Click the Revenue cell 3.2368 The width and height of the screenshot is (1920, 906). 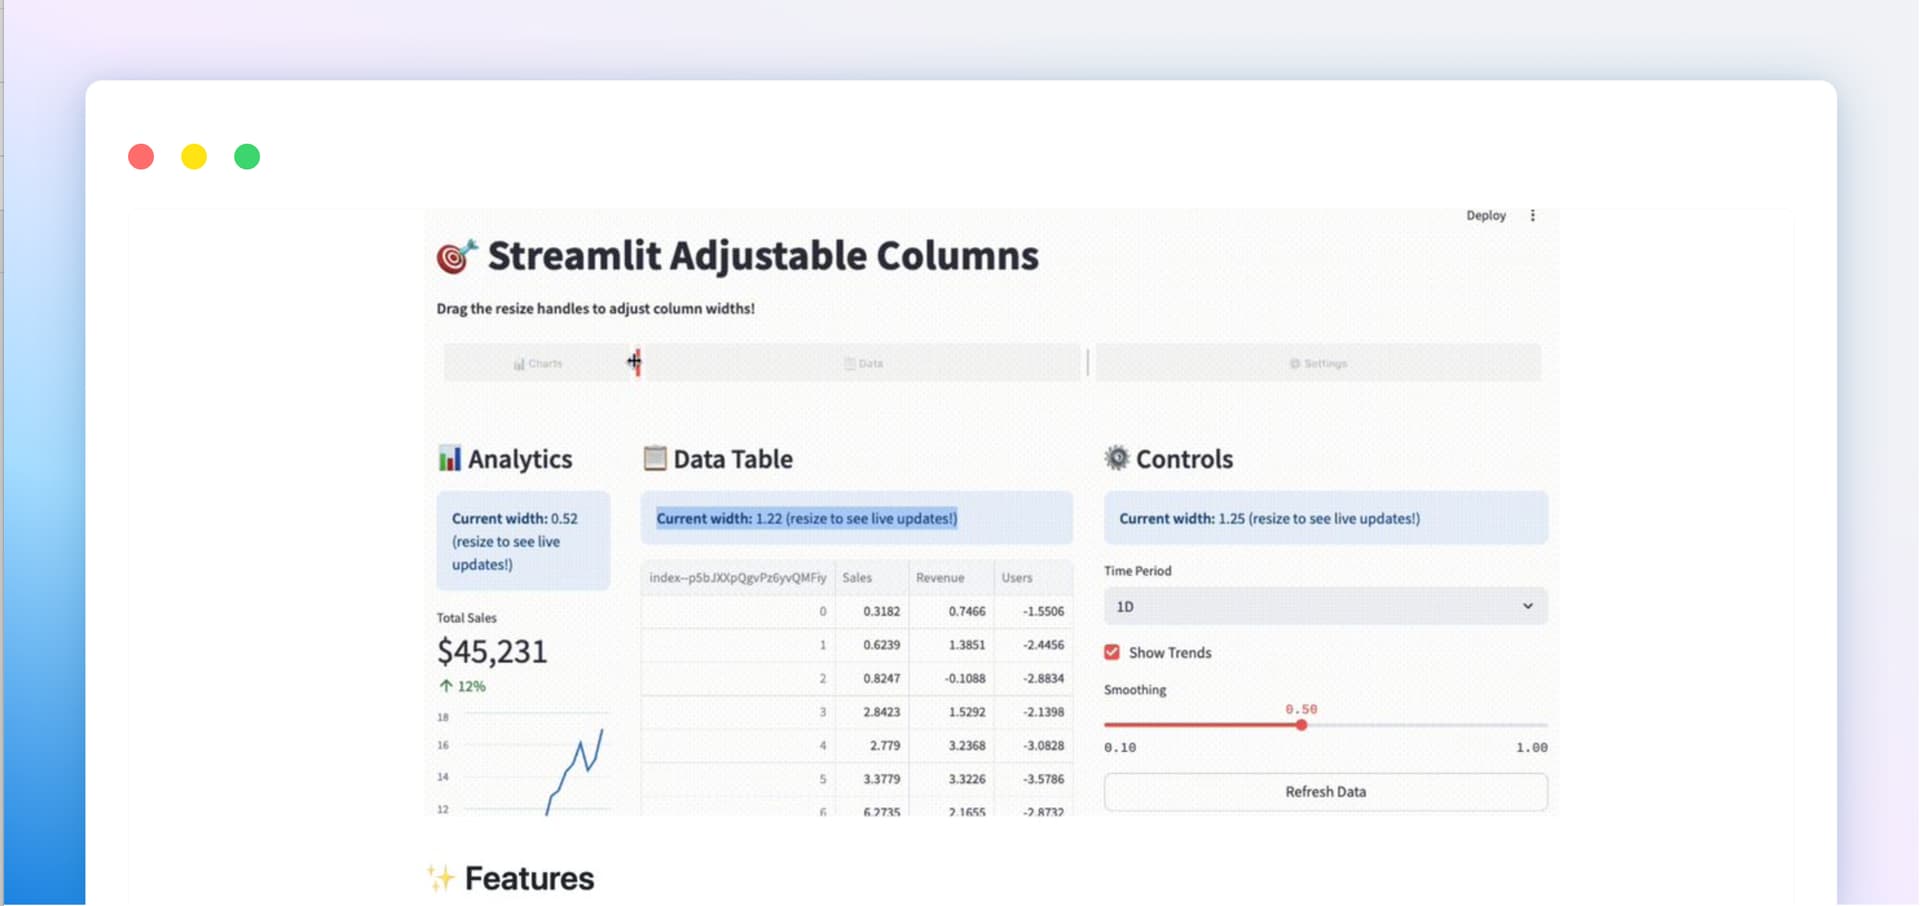click(950, 746)
